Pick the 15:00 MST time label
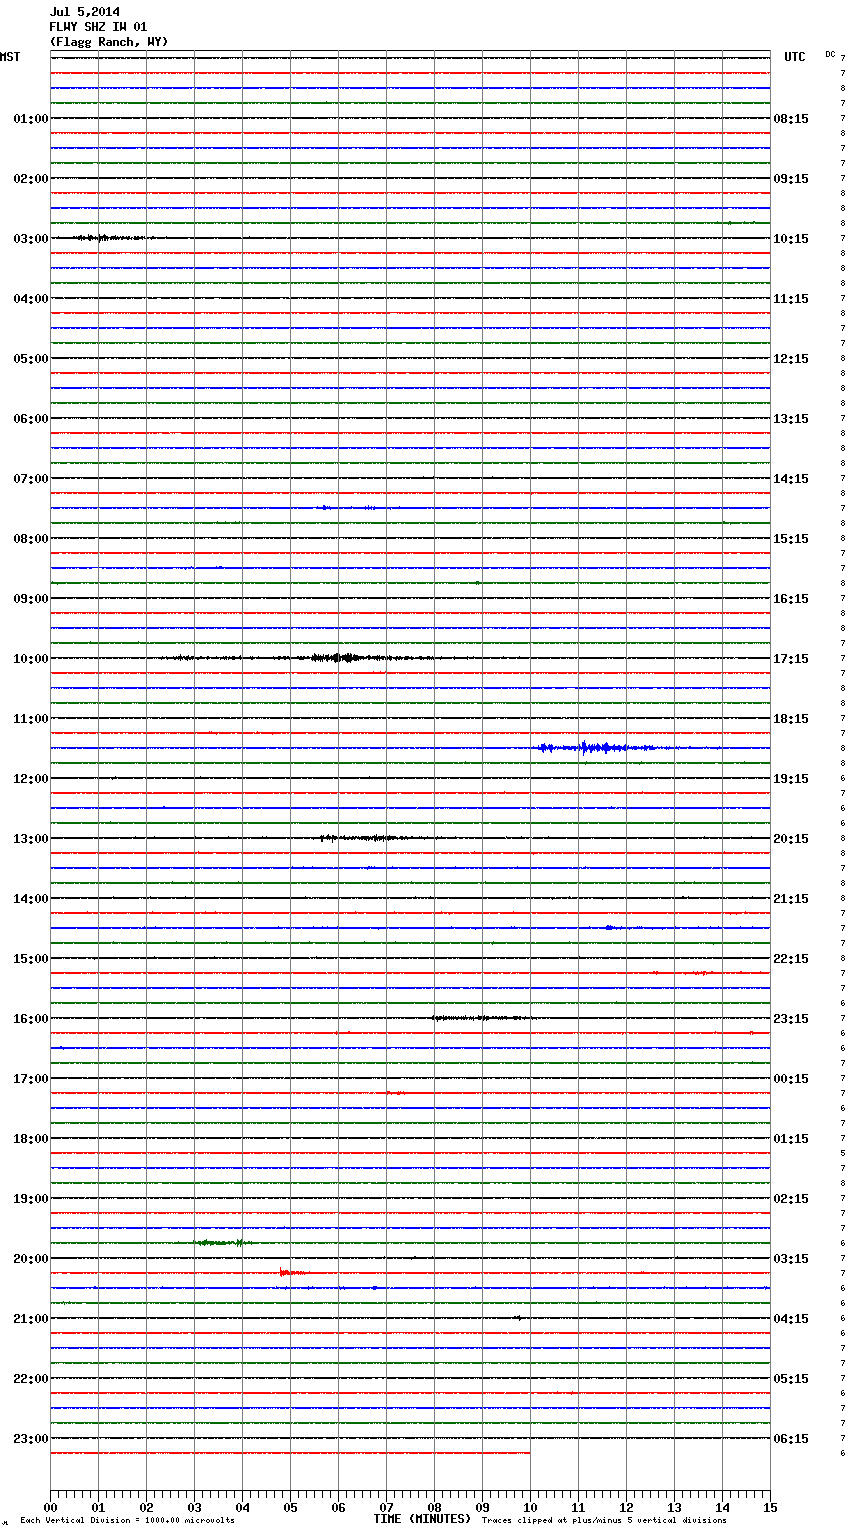Screen dimensions: 850x1534 30,959
